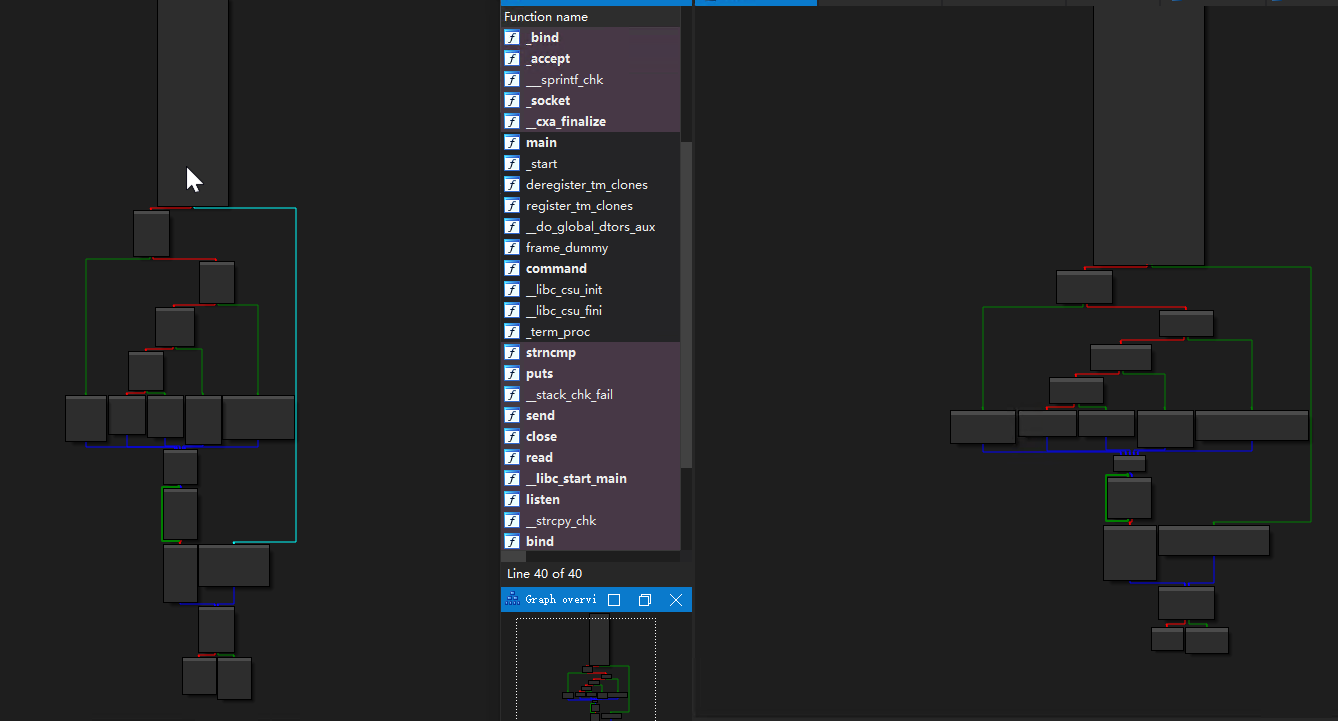The height and width of the screenshot is (721, 1338).
Task: Click the function icon beside _accept
Action: pos(512,59)
